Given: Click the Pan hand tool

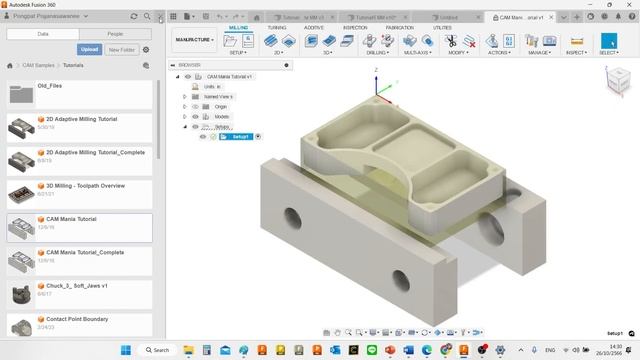Looking at the screenshot, I should (338, 333).
